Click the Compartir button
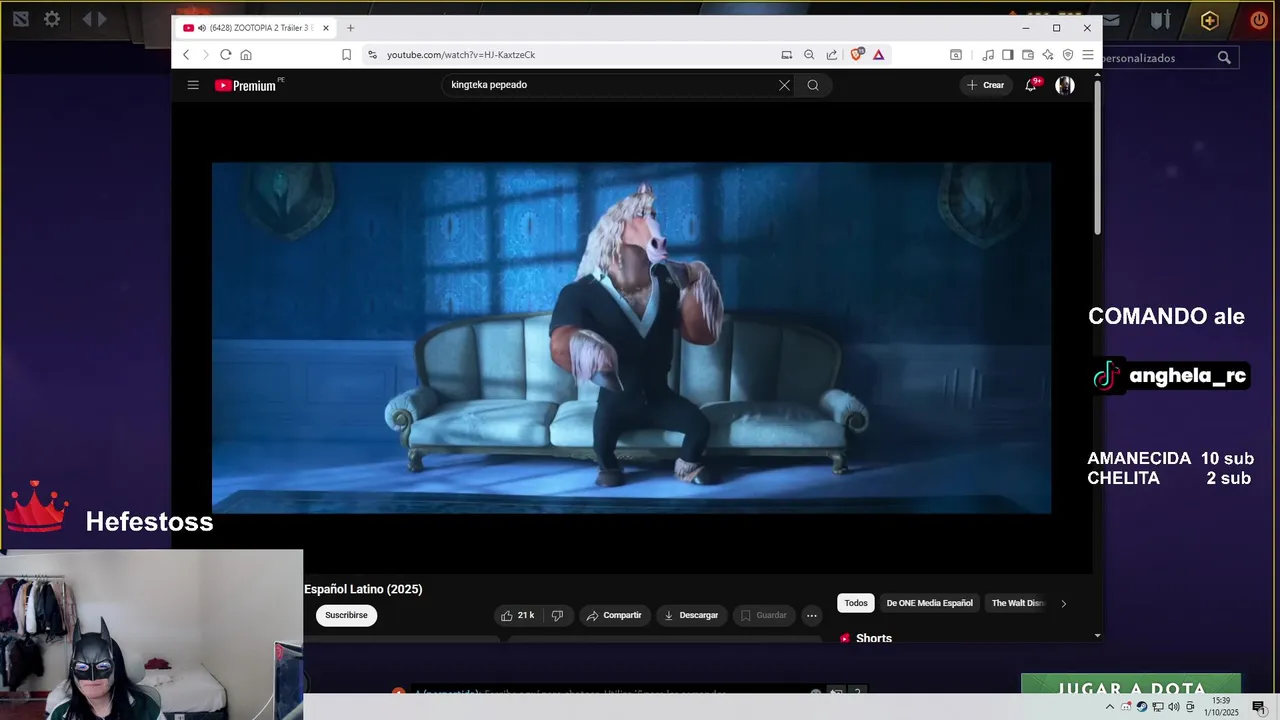The image size is (1280, 720). [614, 615]
